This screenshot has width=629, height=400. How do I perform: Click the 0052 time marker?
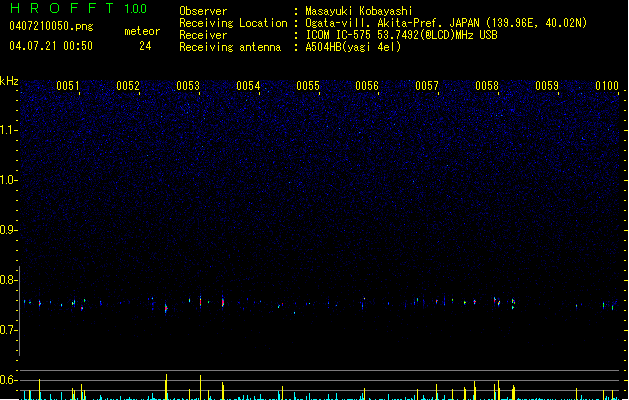pyautogui.click(x=128, y=86)
